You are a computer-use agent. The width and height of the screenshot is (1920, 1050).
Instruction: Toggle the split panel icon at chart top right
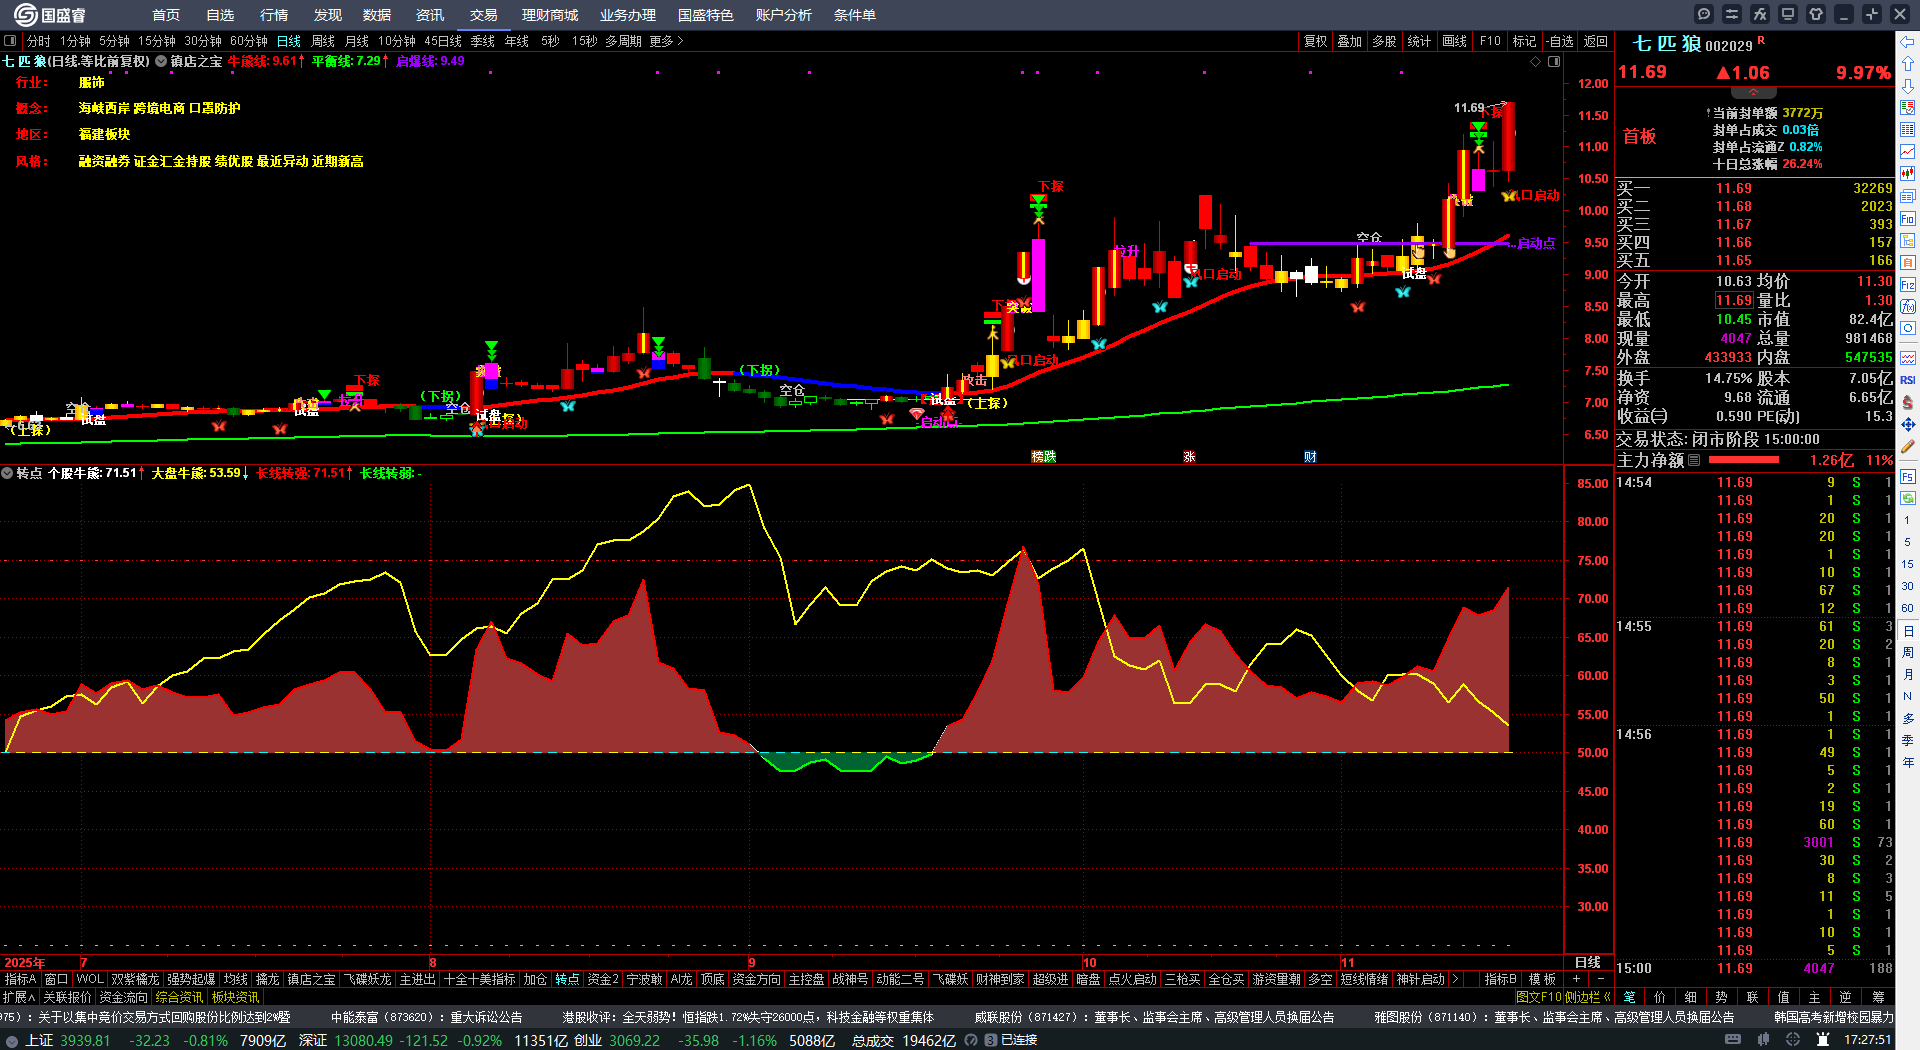tap(1554, 61)
